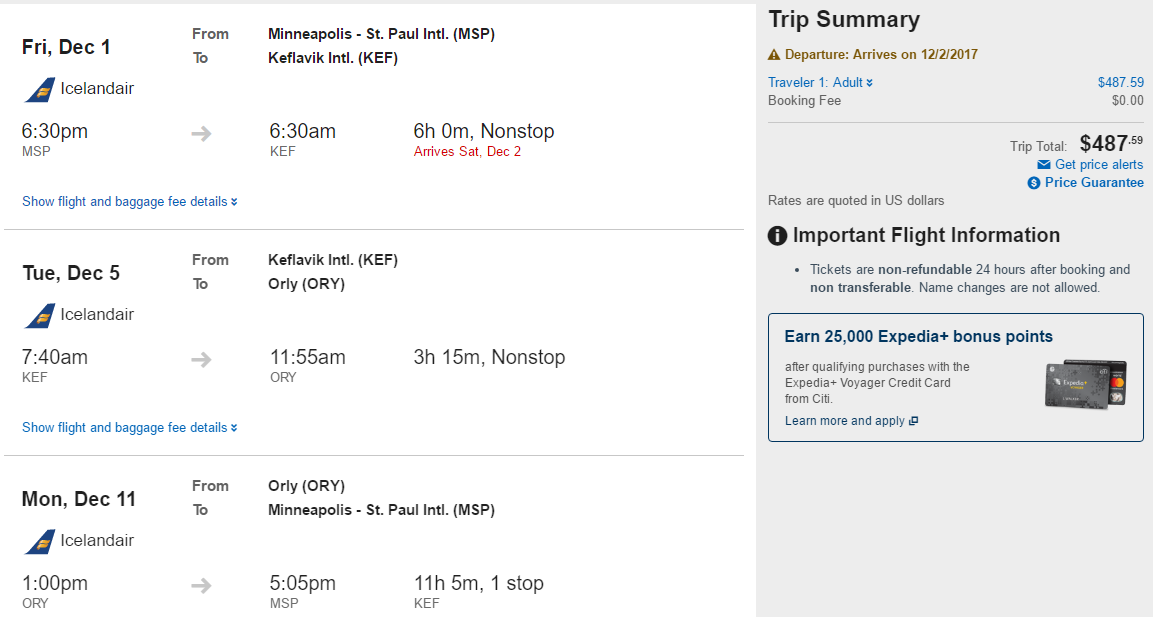Click arrow icon between MSP and KEF times
Image resolution: width=1153 pixels, height=617 pixels.
coord(201,134)
